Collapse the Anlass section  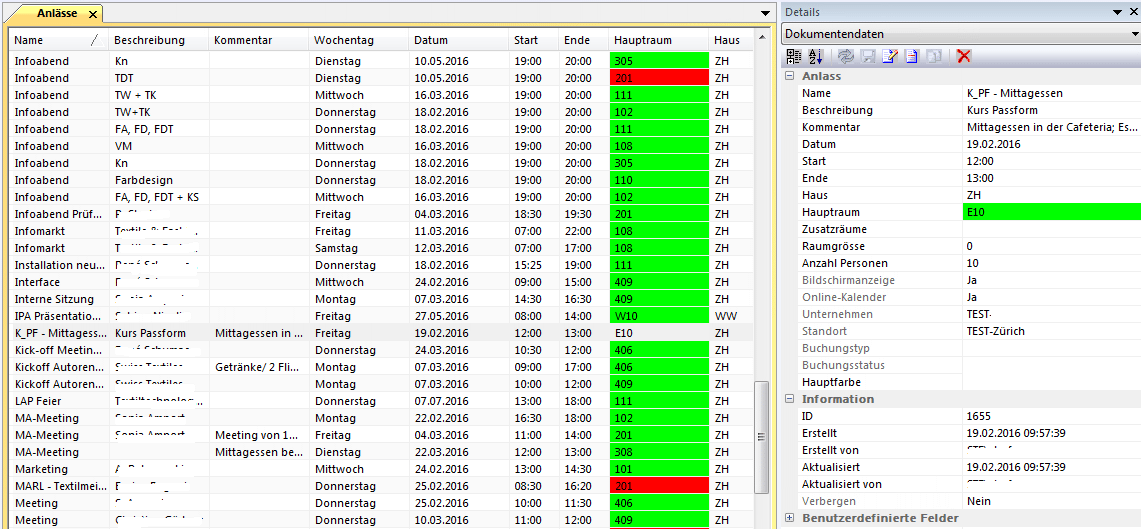point(790,76)
